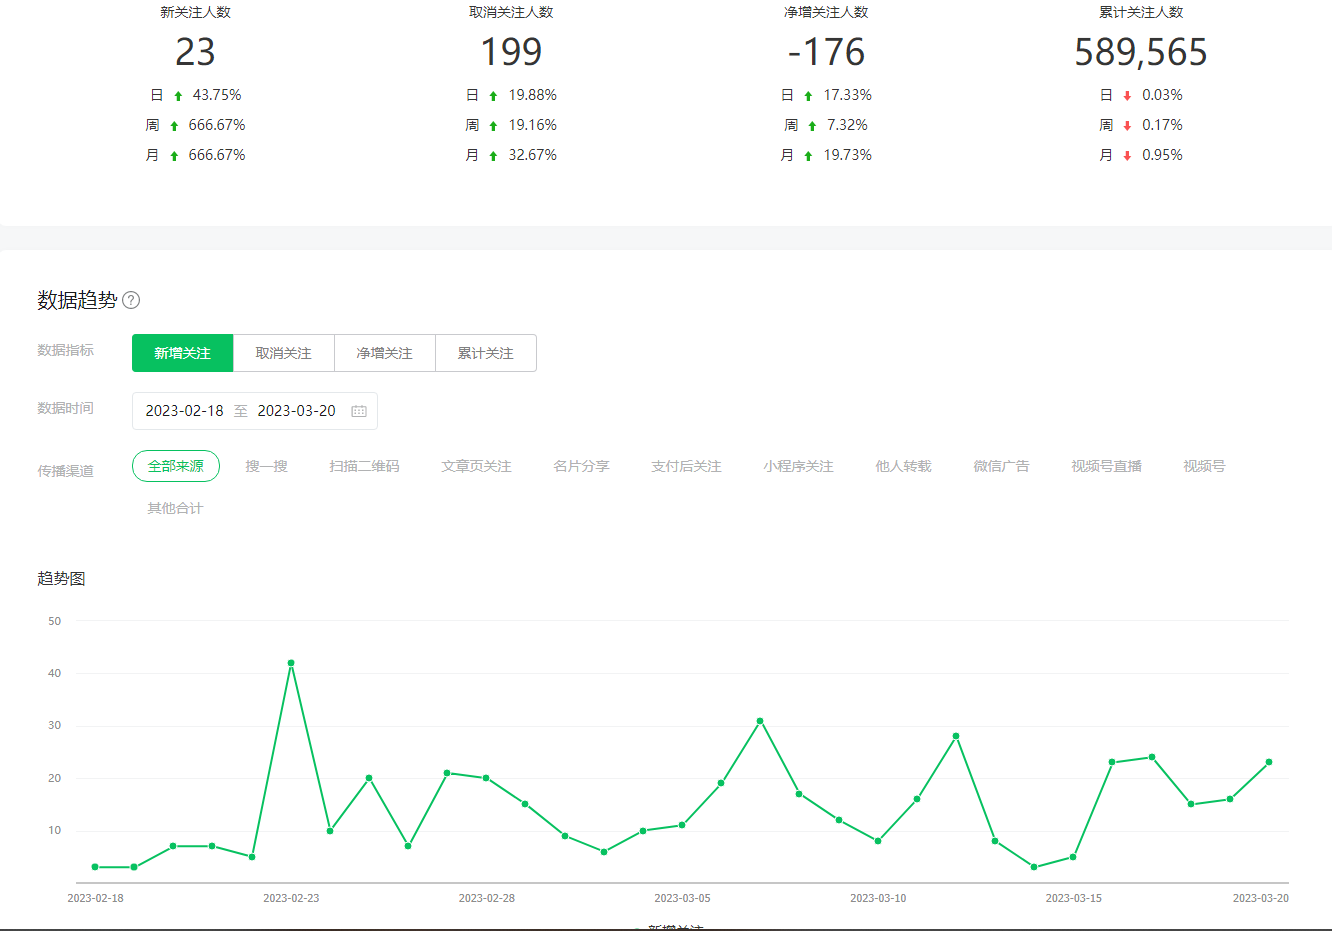Image resolution: width=1332 pixels, height=931 pixels.
Task: Click the start date 2023-02-18 field
Action: [x=184, y=411]
